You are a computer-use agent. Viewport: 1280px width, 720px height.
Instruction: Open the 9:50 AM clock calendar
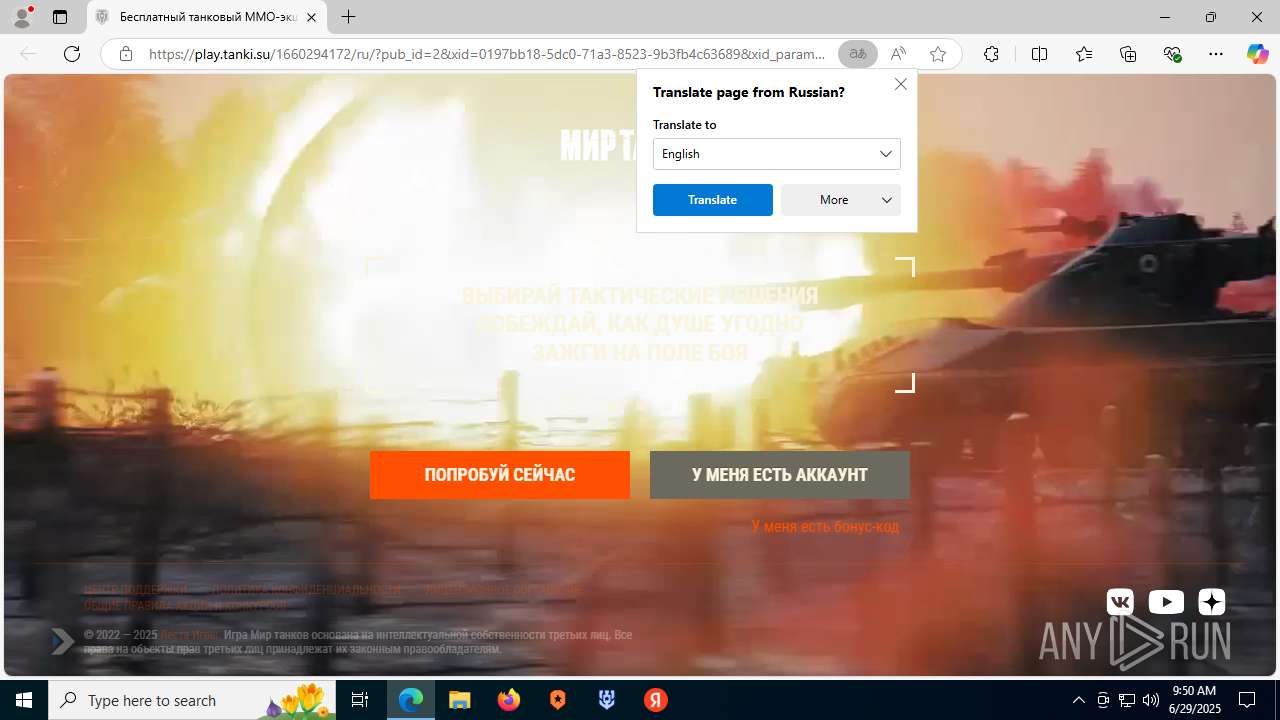[1194, 700]
